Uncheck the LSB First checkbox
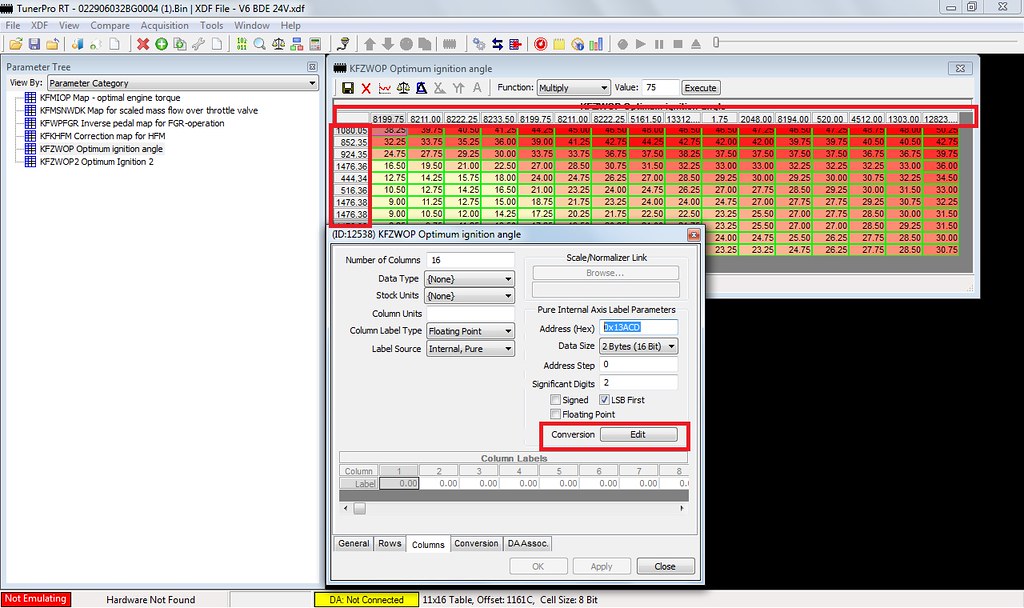 (x=604, y=400)
